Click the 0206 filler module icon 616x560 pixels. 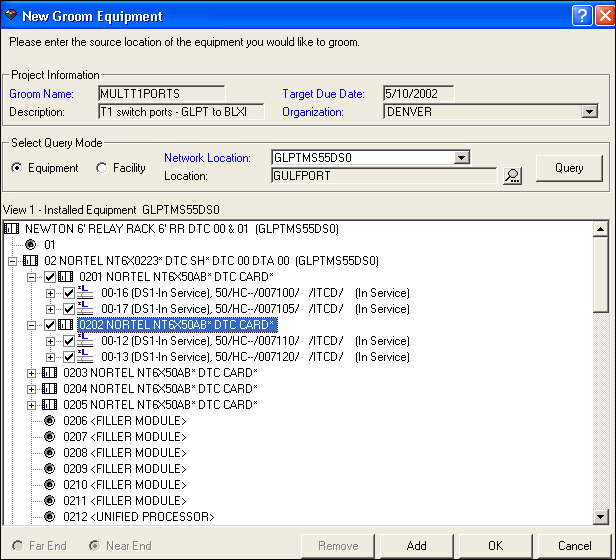click(50, 420)
